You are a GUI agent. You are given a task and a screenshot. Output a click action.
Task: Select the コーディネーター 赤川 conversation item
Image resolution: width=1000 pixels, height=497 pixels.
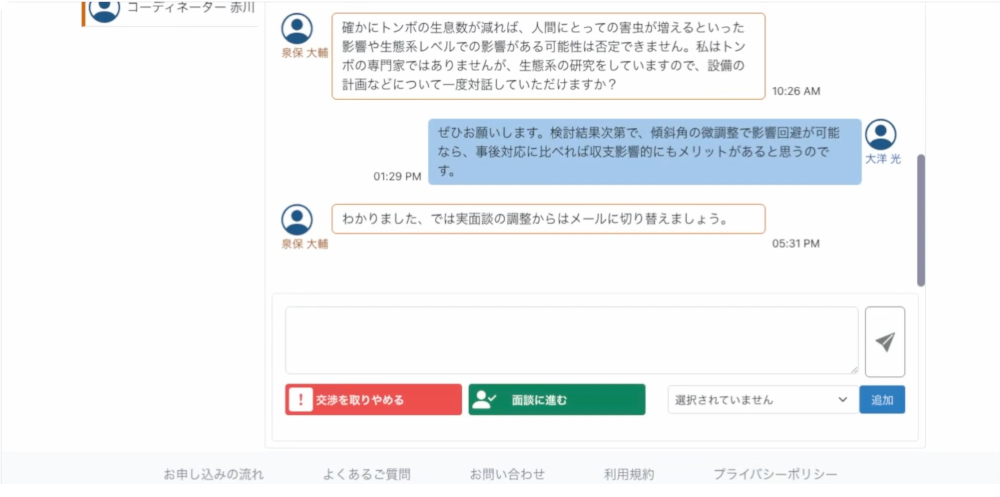tap(170, 10)
